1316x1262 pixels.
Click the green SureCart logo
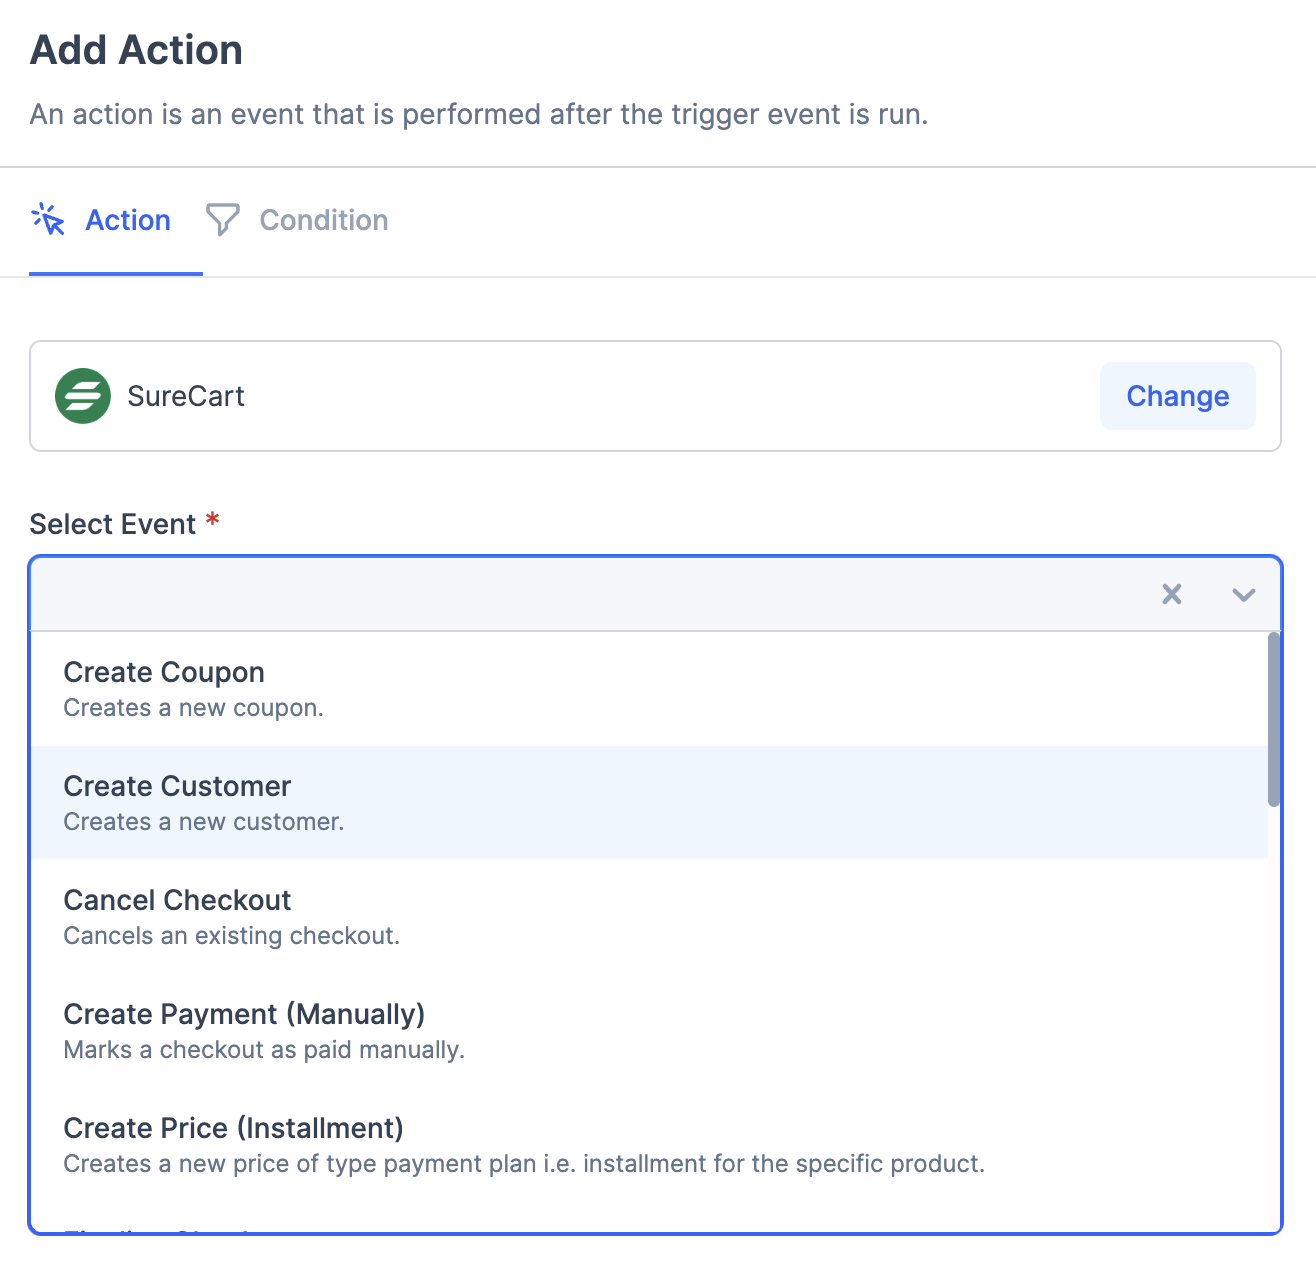point(83,396)
